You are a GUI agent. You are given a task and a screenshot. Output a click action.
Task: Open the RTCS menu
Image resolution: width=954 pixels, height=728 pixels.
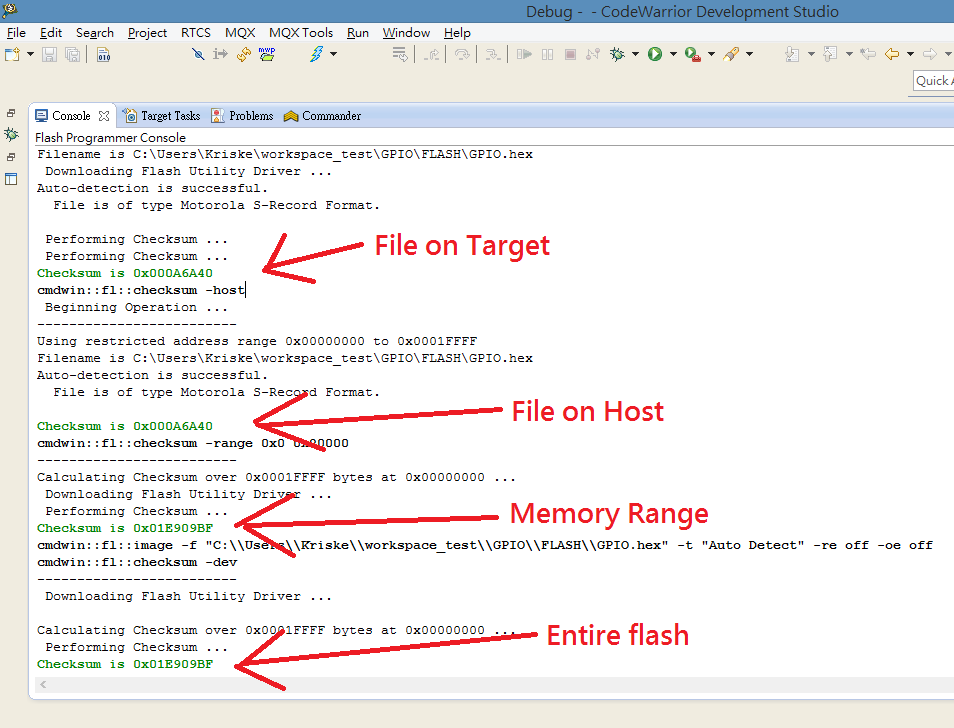pyautogui.click(x=196, y=33)
